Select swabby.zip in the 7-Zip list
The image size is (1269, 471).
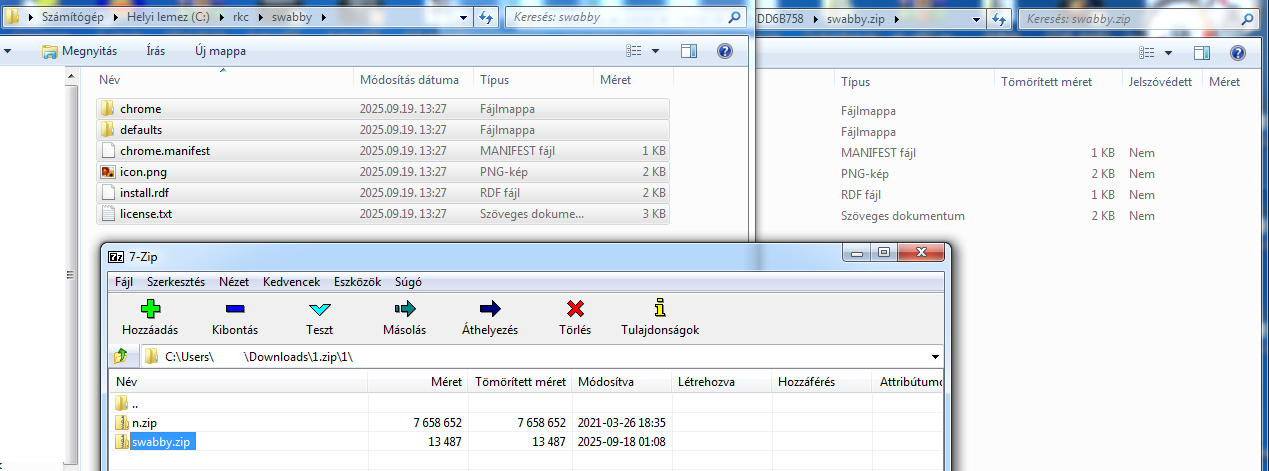coord(162,442)
